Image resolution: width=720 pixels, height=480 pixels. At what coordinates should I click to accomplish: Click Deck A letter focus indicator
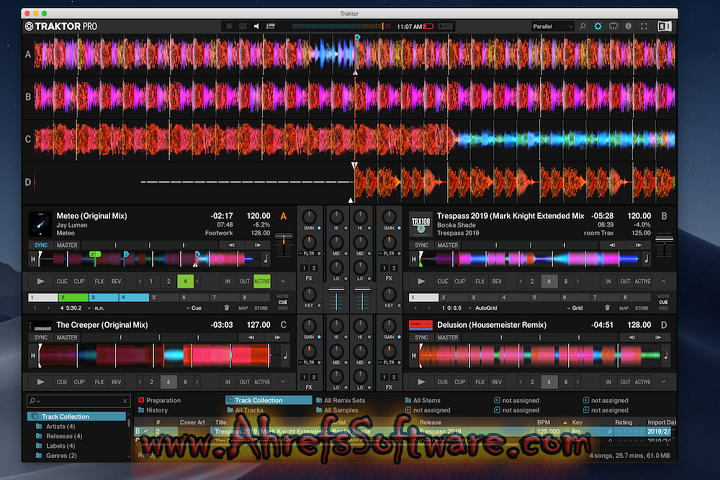pos(283,216)
